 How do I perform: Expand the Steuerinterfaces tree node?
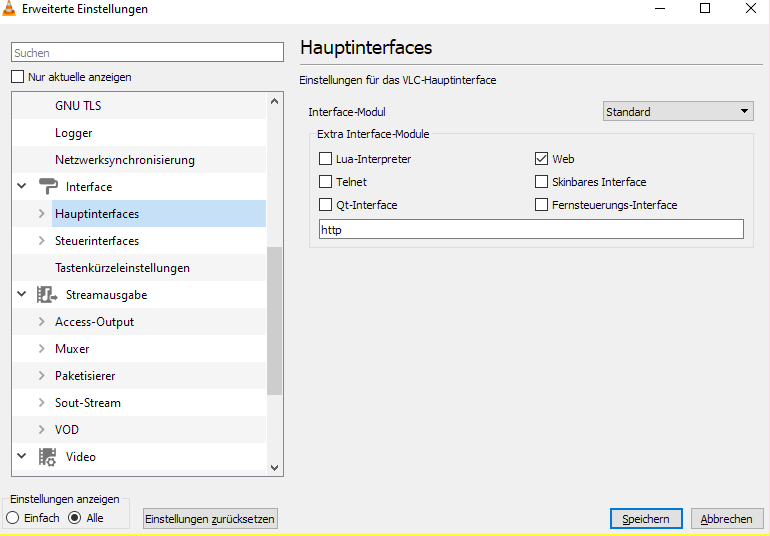41,241
